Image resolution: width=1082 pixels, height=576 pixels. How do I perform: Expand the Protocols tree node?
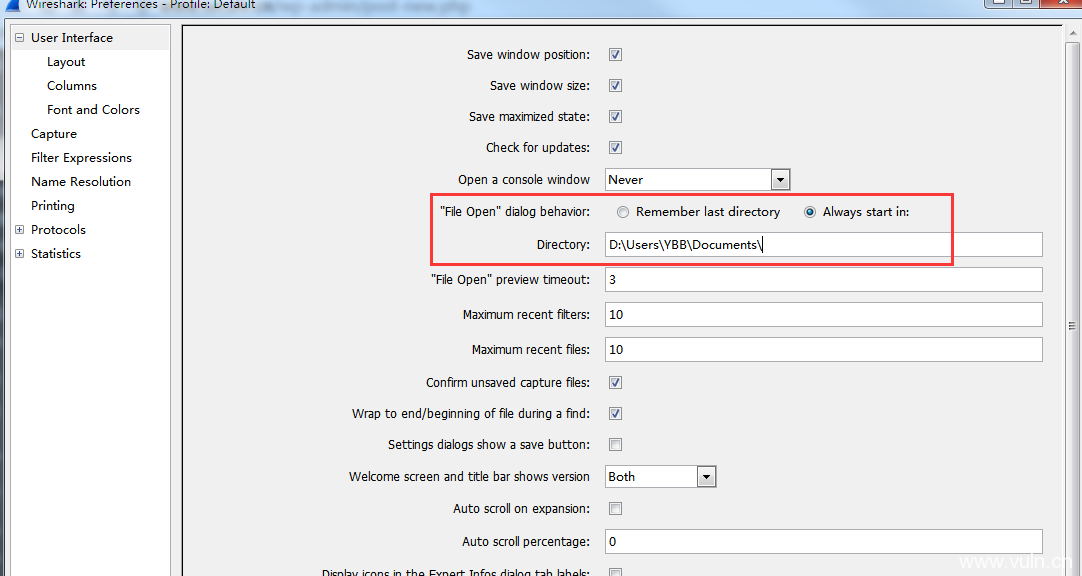19,230
